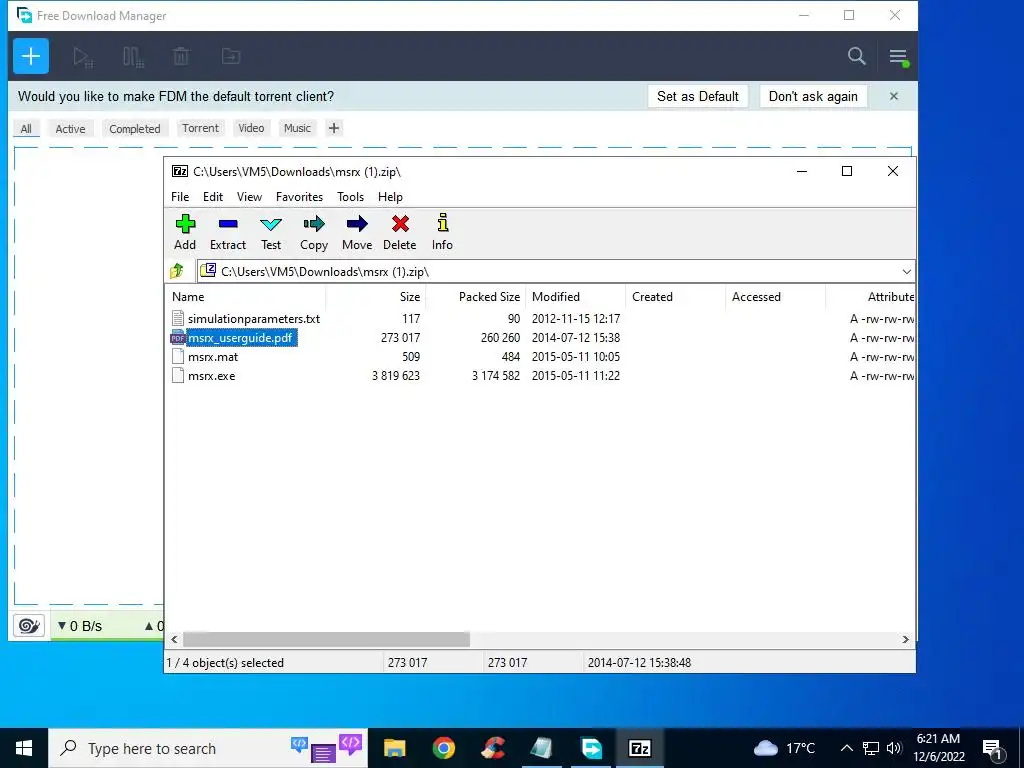Switch to the All tab in FDM
This screenshot has height=768, width=1024.
[26, 129]
